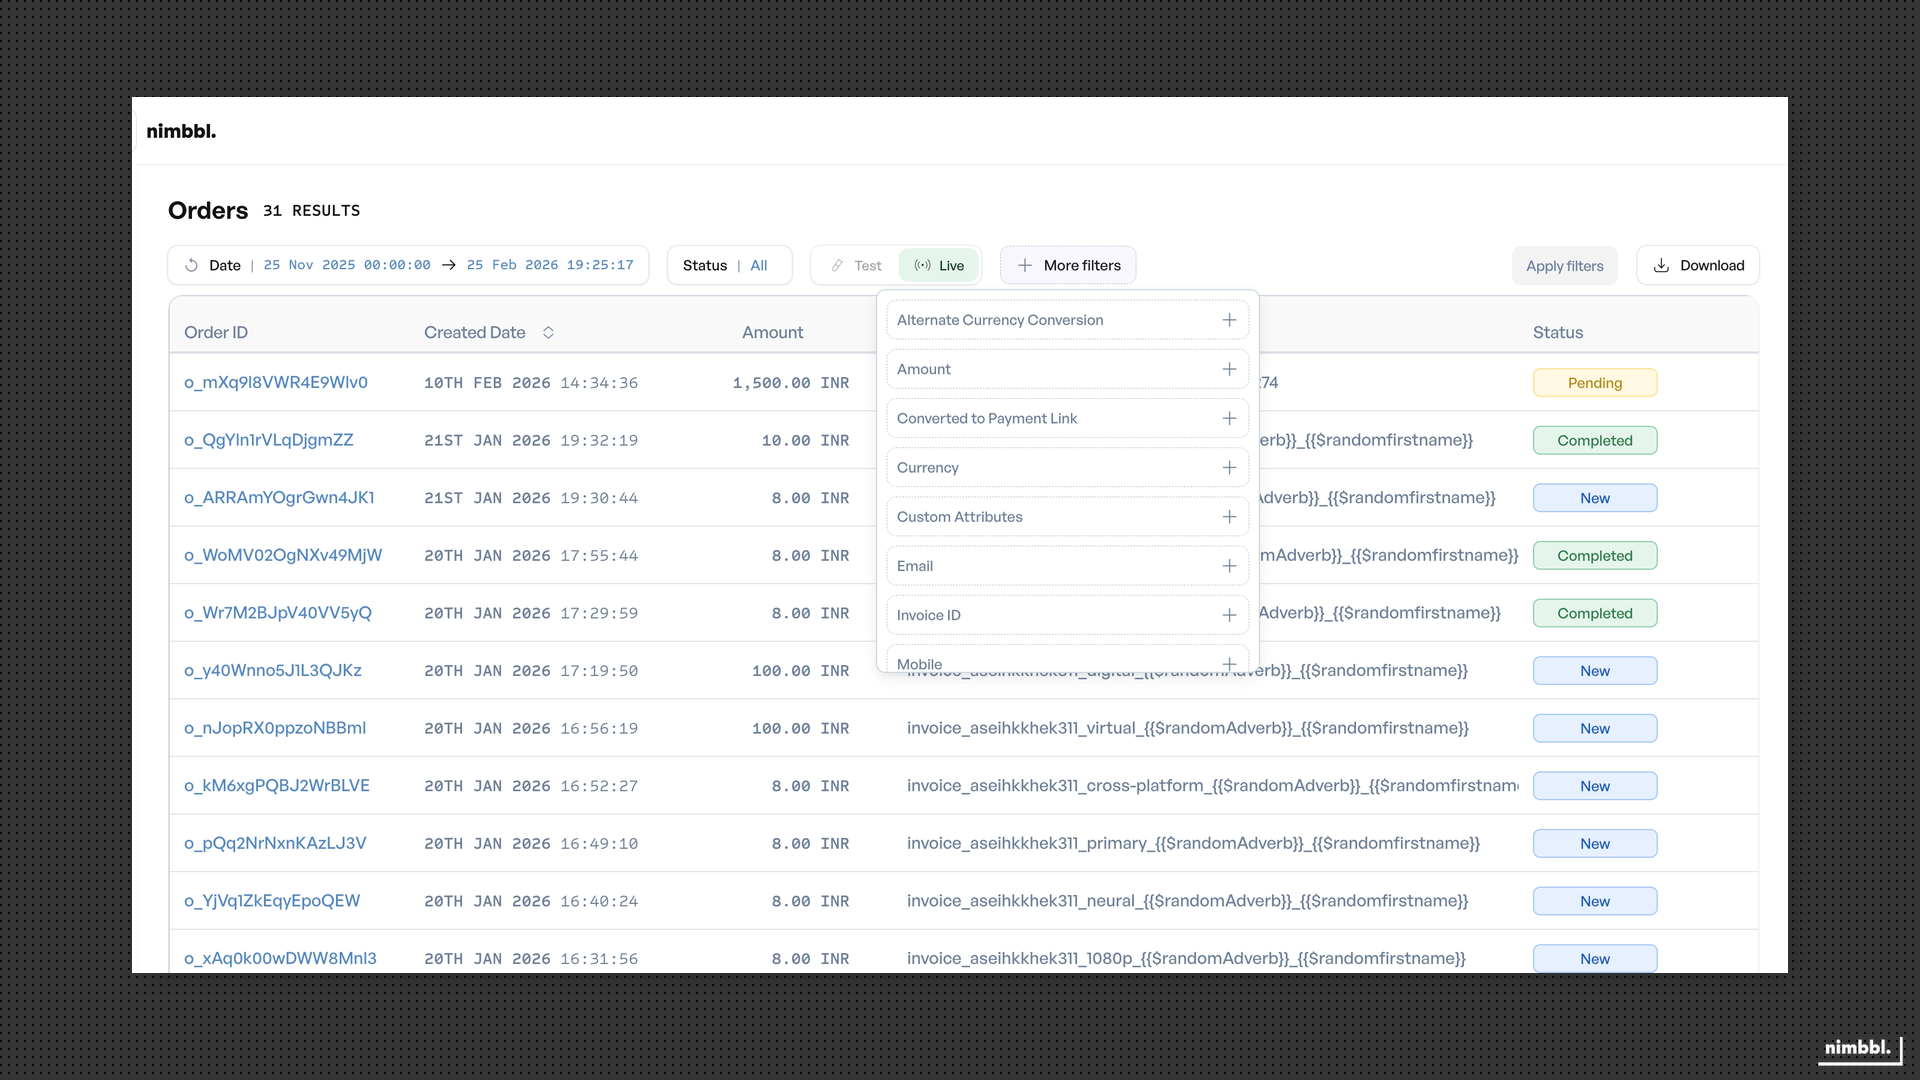Screen dimensions: 1920x1080
Task: Click the live broadcast signal icon
Action: [x=922, y=265]
